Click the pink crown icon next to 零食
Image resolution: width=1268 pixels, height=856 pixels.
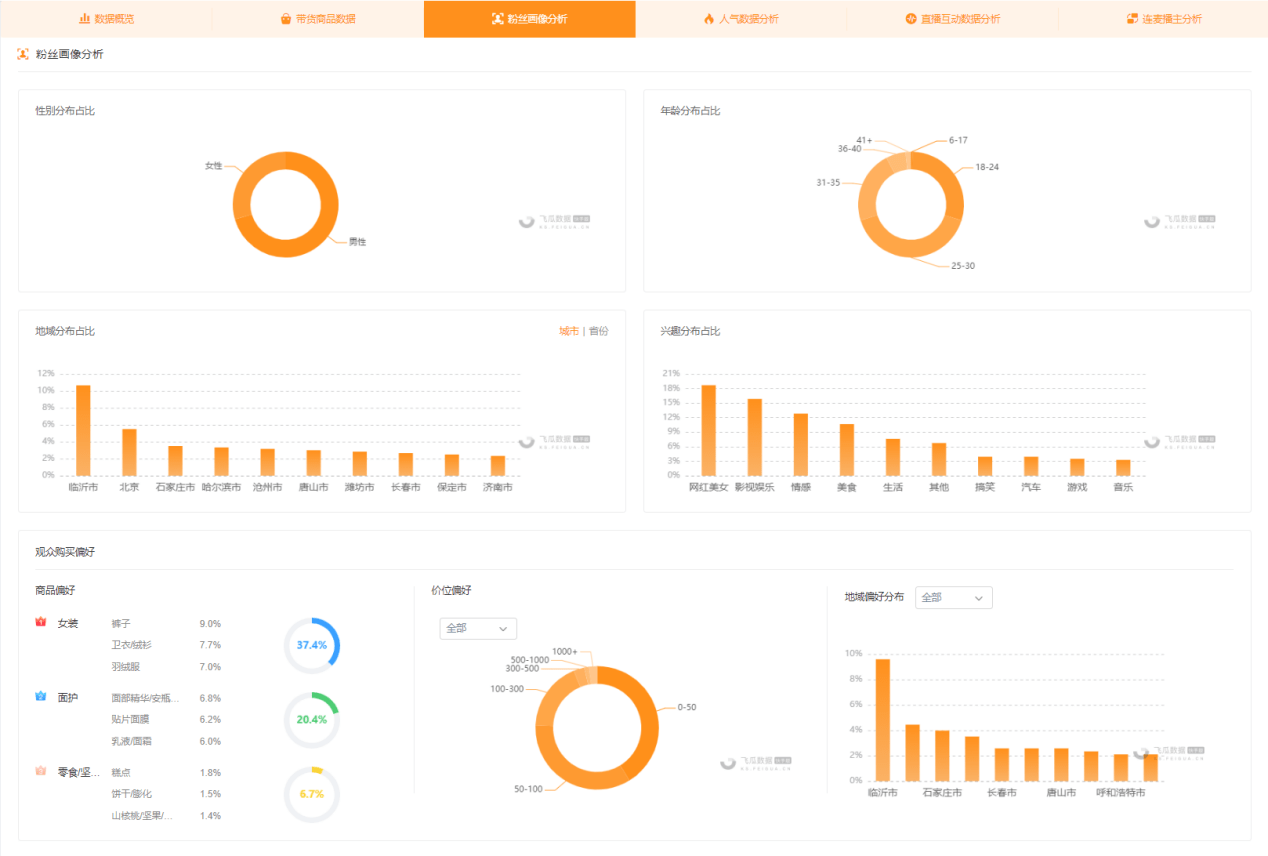41,771
